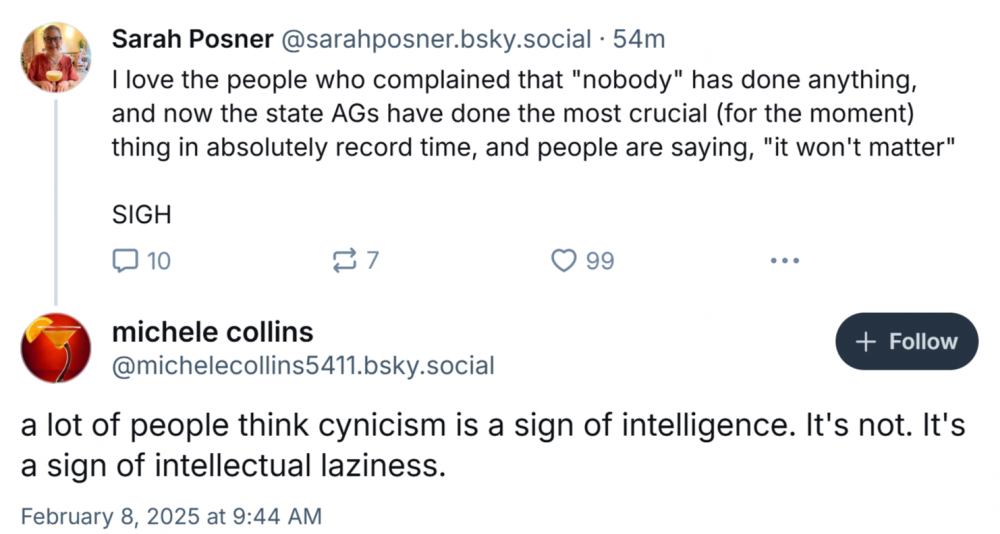The width and height of the screenshot is (1000, 534).
Task: Like Sarah Posner's post with the heart icon
Action: [x=565, y=261]
